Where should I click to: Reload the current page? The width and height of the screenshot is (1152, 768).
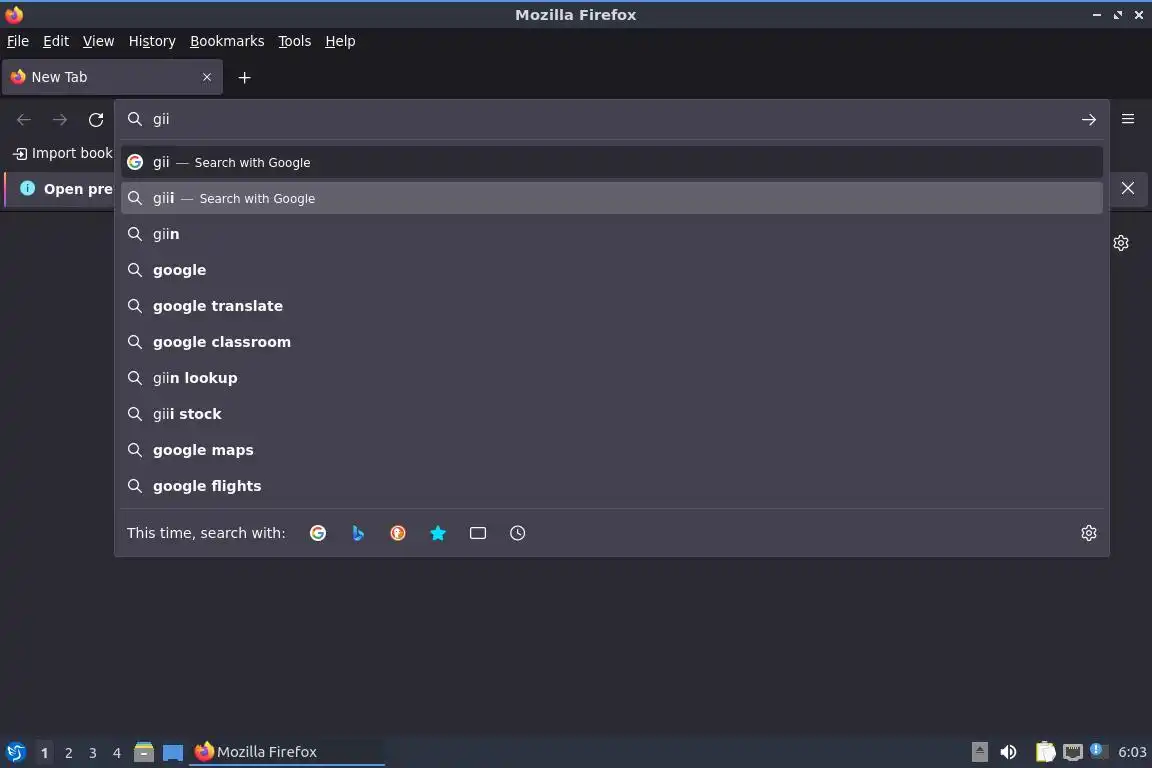pyautogui.click(x=96, y=120)
